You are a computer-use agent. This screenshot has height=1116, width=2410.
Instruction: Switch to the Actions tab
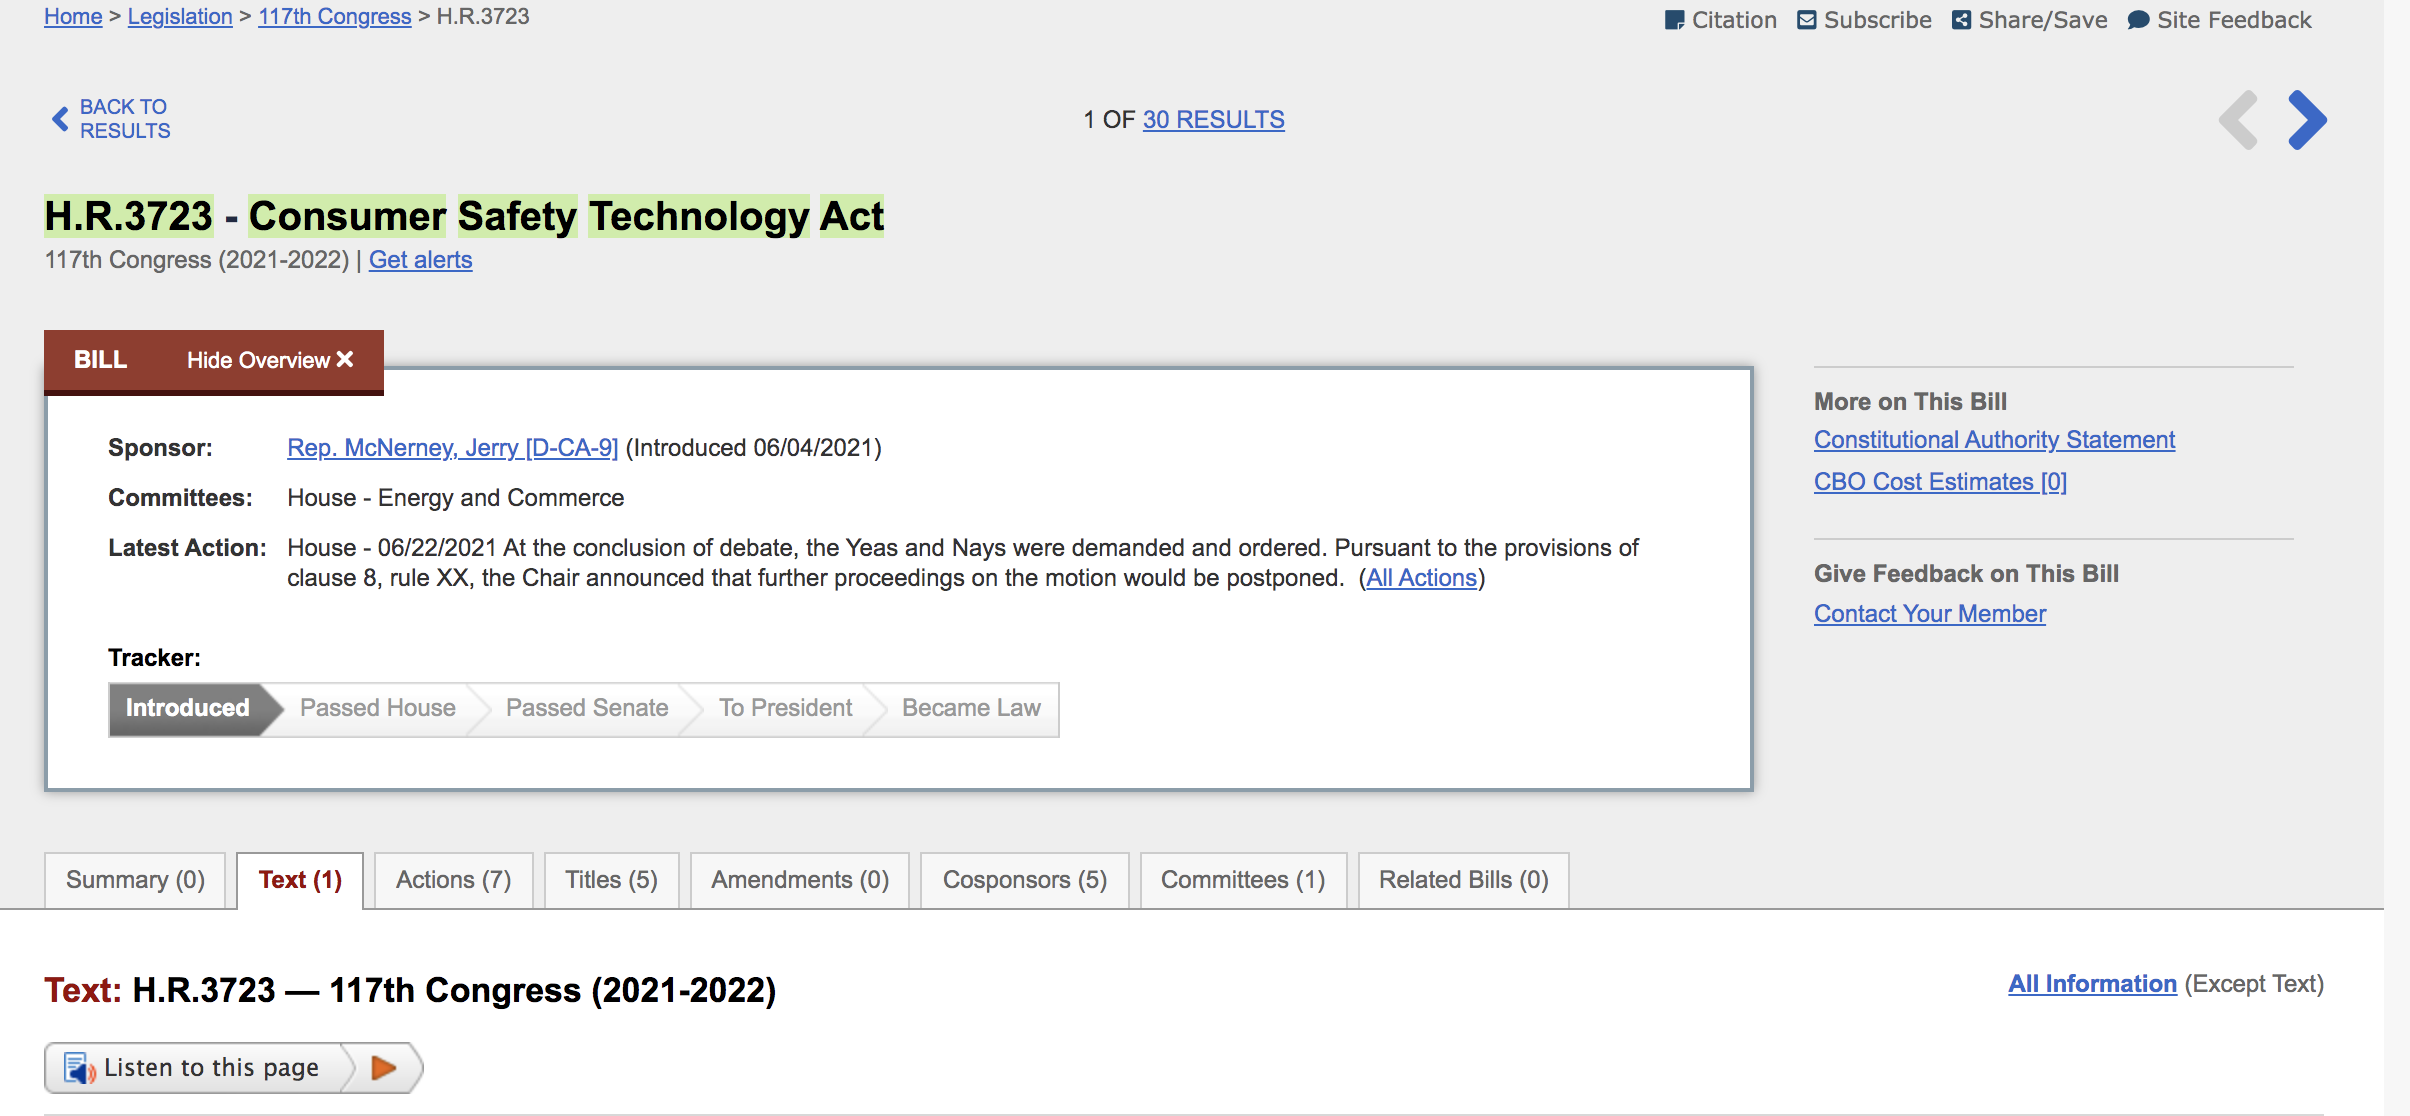[x=452, y=879]
